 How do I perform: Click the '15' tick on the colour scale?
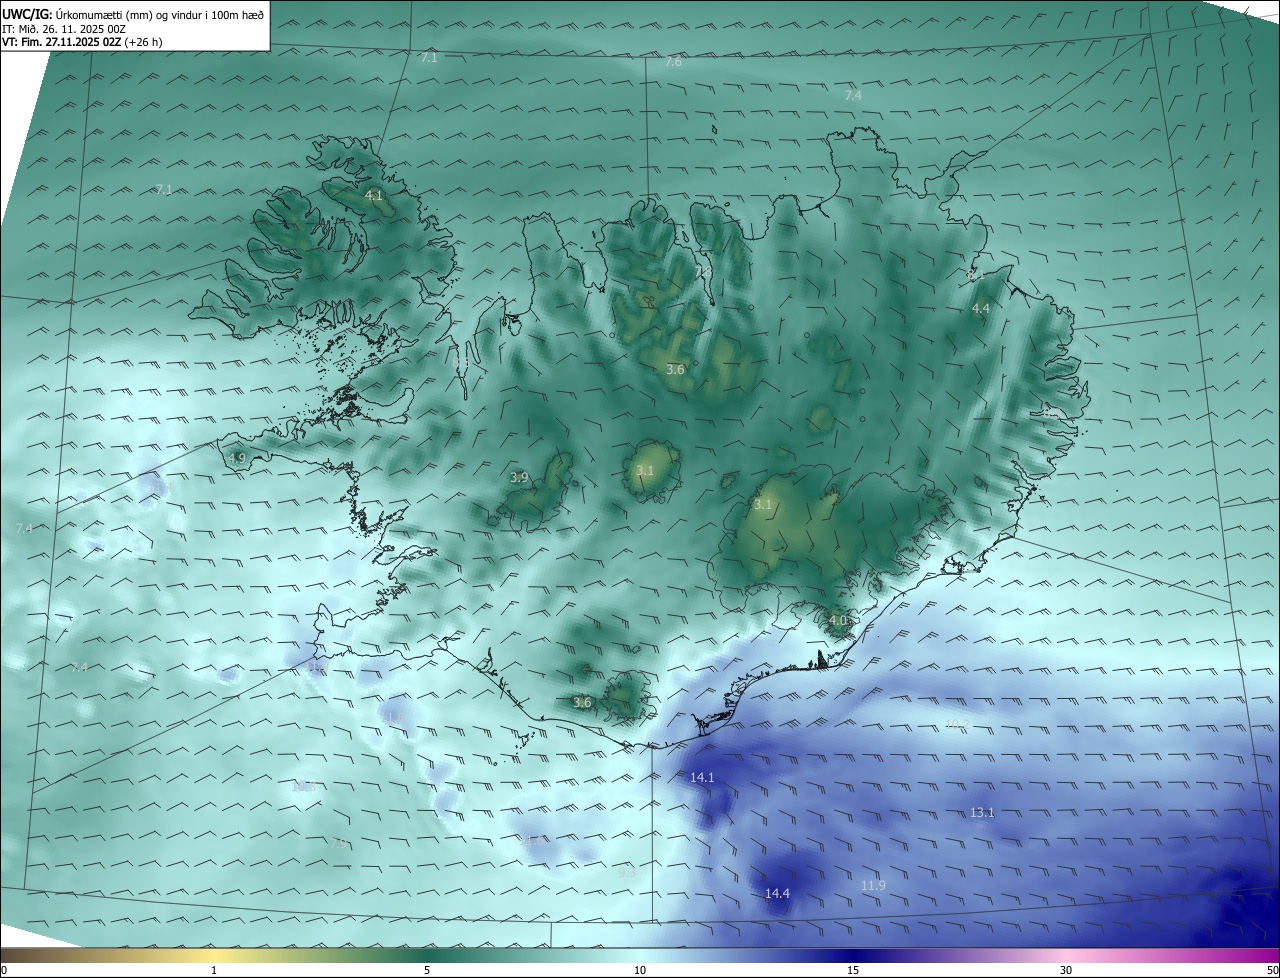tap(853, 970)
